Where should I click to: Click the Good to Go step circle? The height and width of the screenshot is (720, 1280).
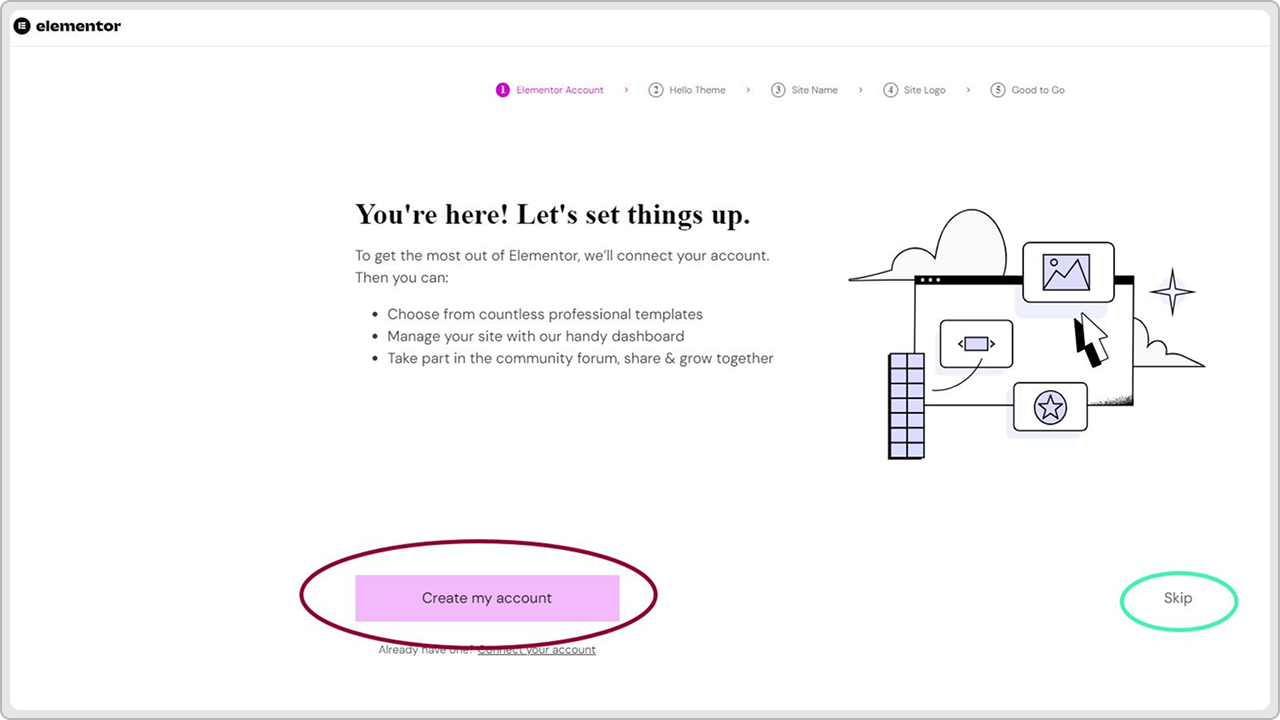point(998,89)
